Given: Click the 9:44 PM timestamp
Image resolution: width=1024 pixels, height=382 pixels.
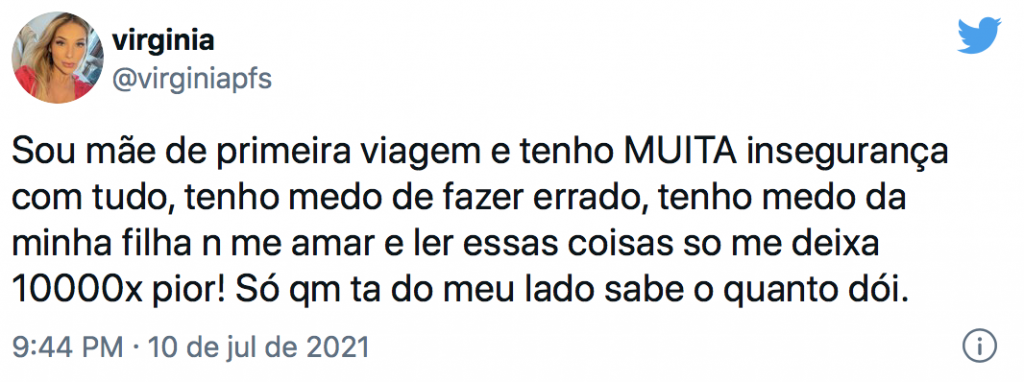Looking at the screenshot, I should [x=67, y=347].
